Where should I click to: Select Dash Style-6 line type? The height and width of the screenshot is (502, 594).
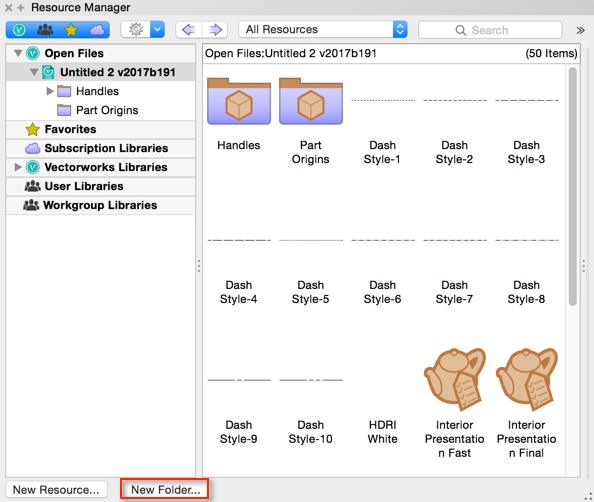383,240
